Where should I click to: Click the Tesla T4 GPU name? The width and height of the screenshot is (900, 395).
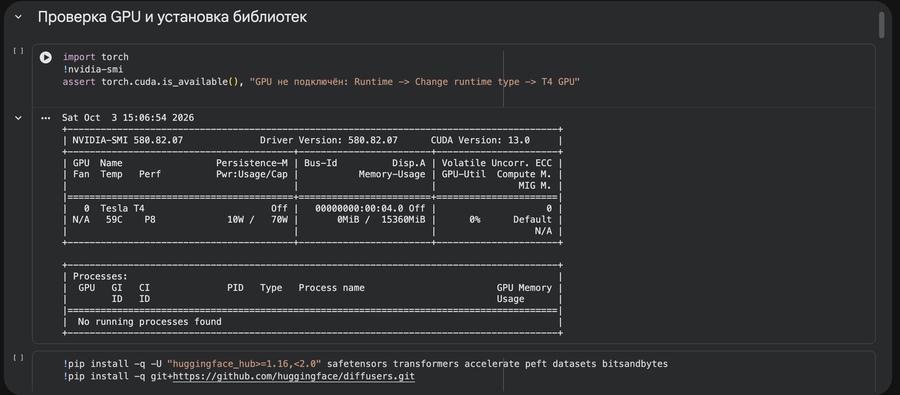click(122, 208)
